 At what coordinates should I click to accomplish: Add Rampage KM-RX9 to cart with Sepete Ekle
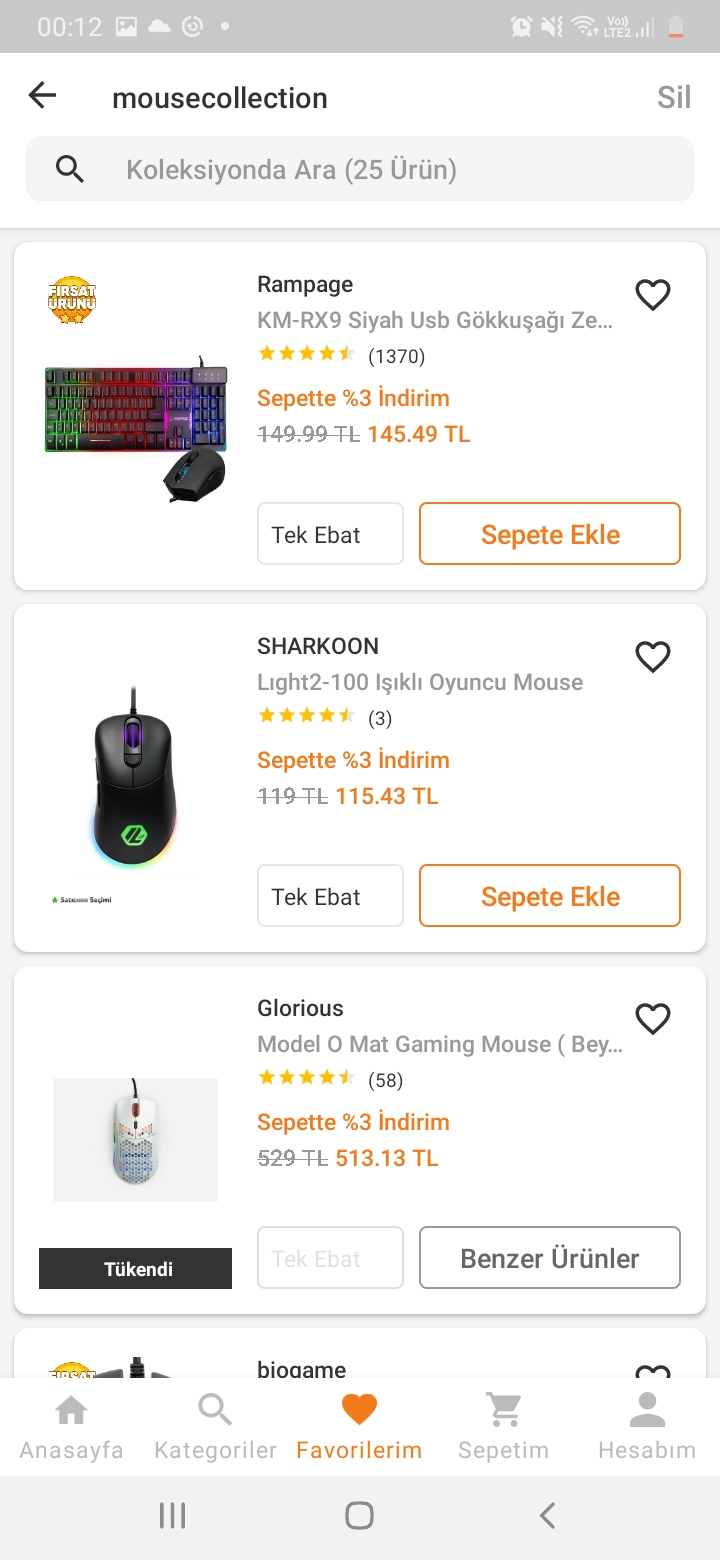tap(550, 534)
